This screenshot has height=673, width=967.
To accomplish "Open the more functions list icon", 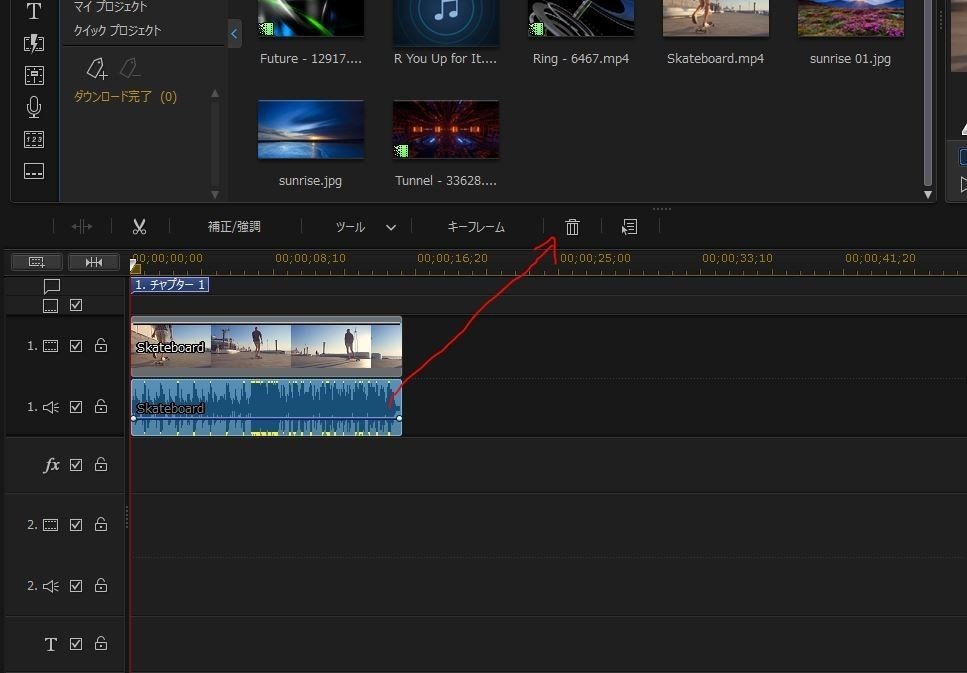I will (630, 226).
